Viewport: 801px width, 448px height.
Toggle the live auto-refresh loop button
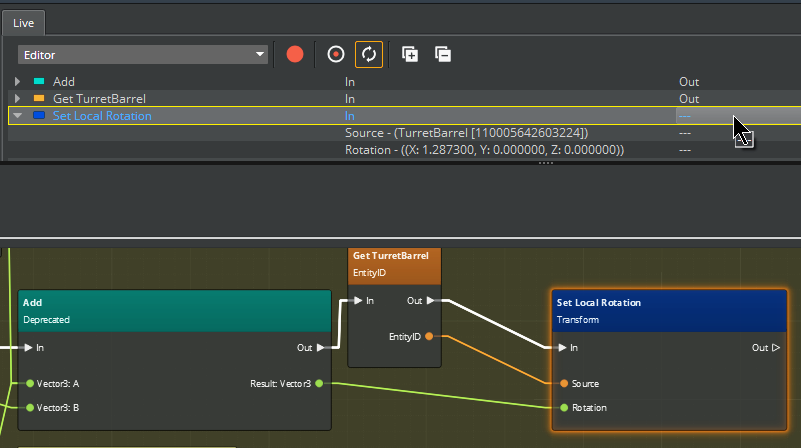[x=369, y=54]
